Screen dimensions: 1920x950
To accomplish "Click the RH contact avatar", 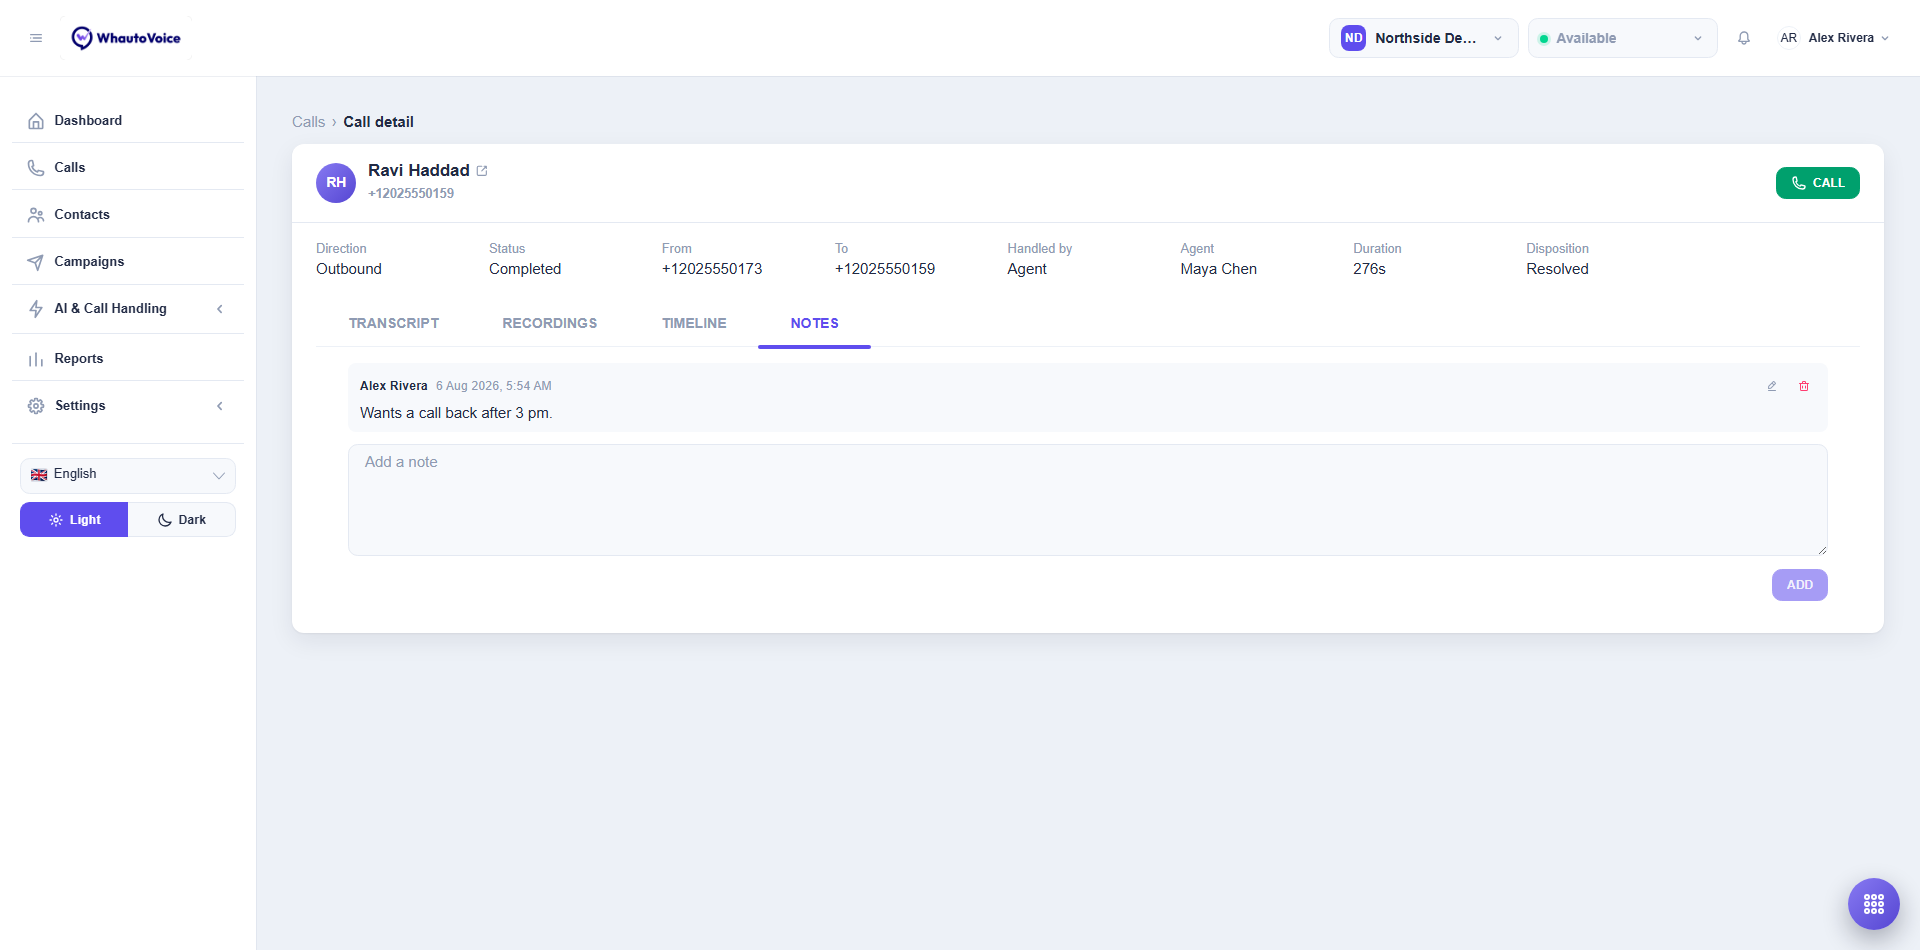I will tap(336, 183).
